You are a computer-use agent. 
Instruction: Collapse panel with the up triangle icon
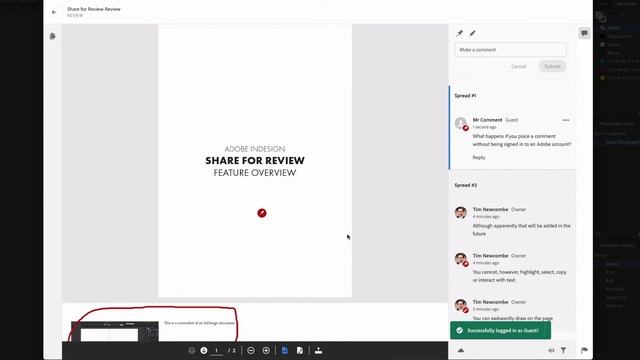coord(461,350)
